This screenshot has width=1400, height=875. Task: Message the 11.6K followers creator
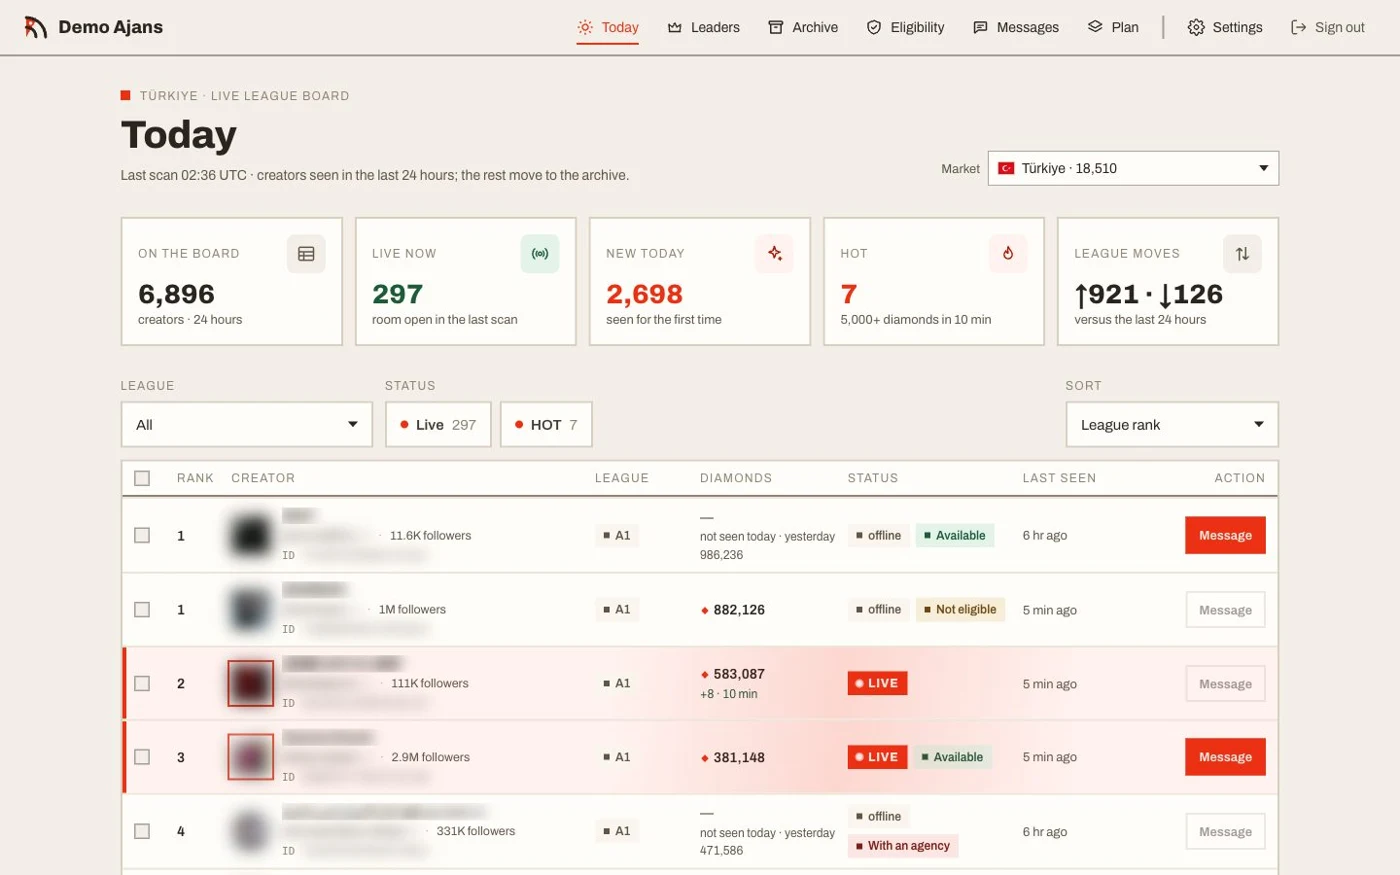tap(1225, 535)
